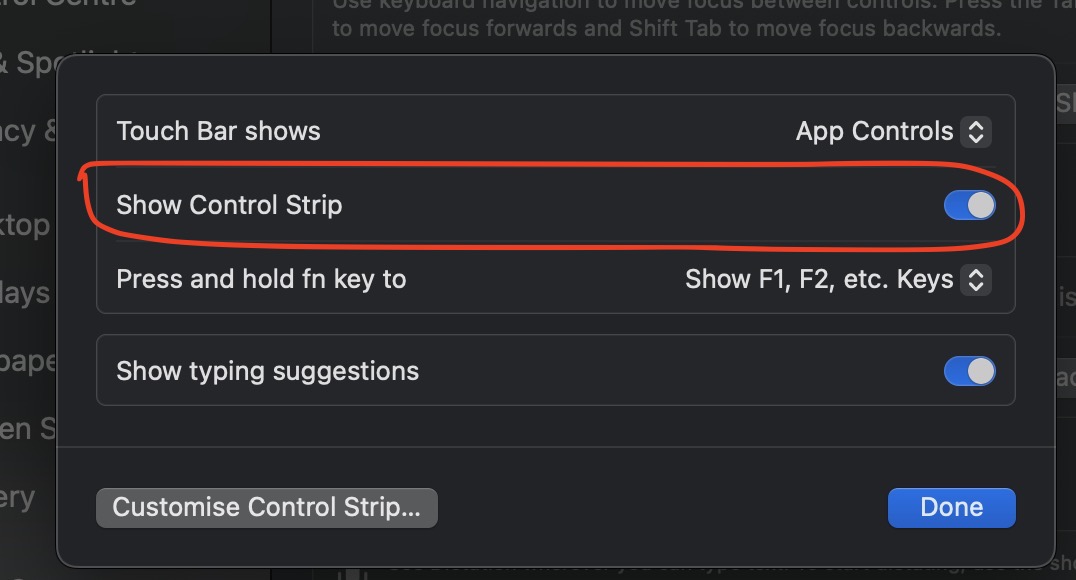
Task: Open Wallpaper settings in the sidebar
Action: click(25, 360)
